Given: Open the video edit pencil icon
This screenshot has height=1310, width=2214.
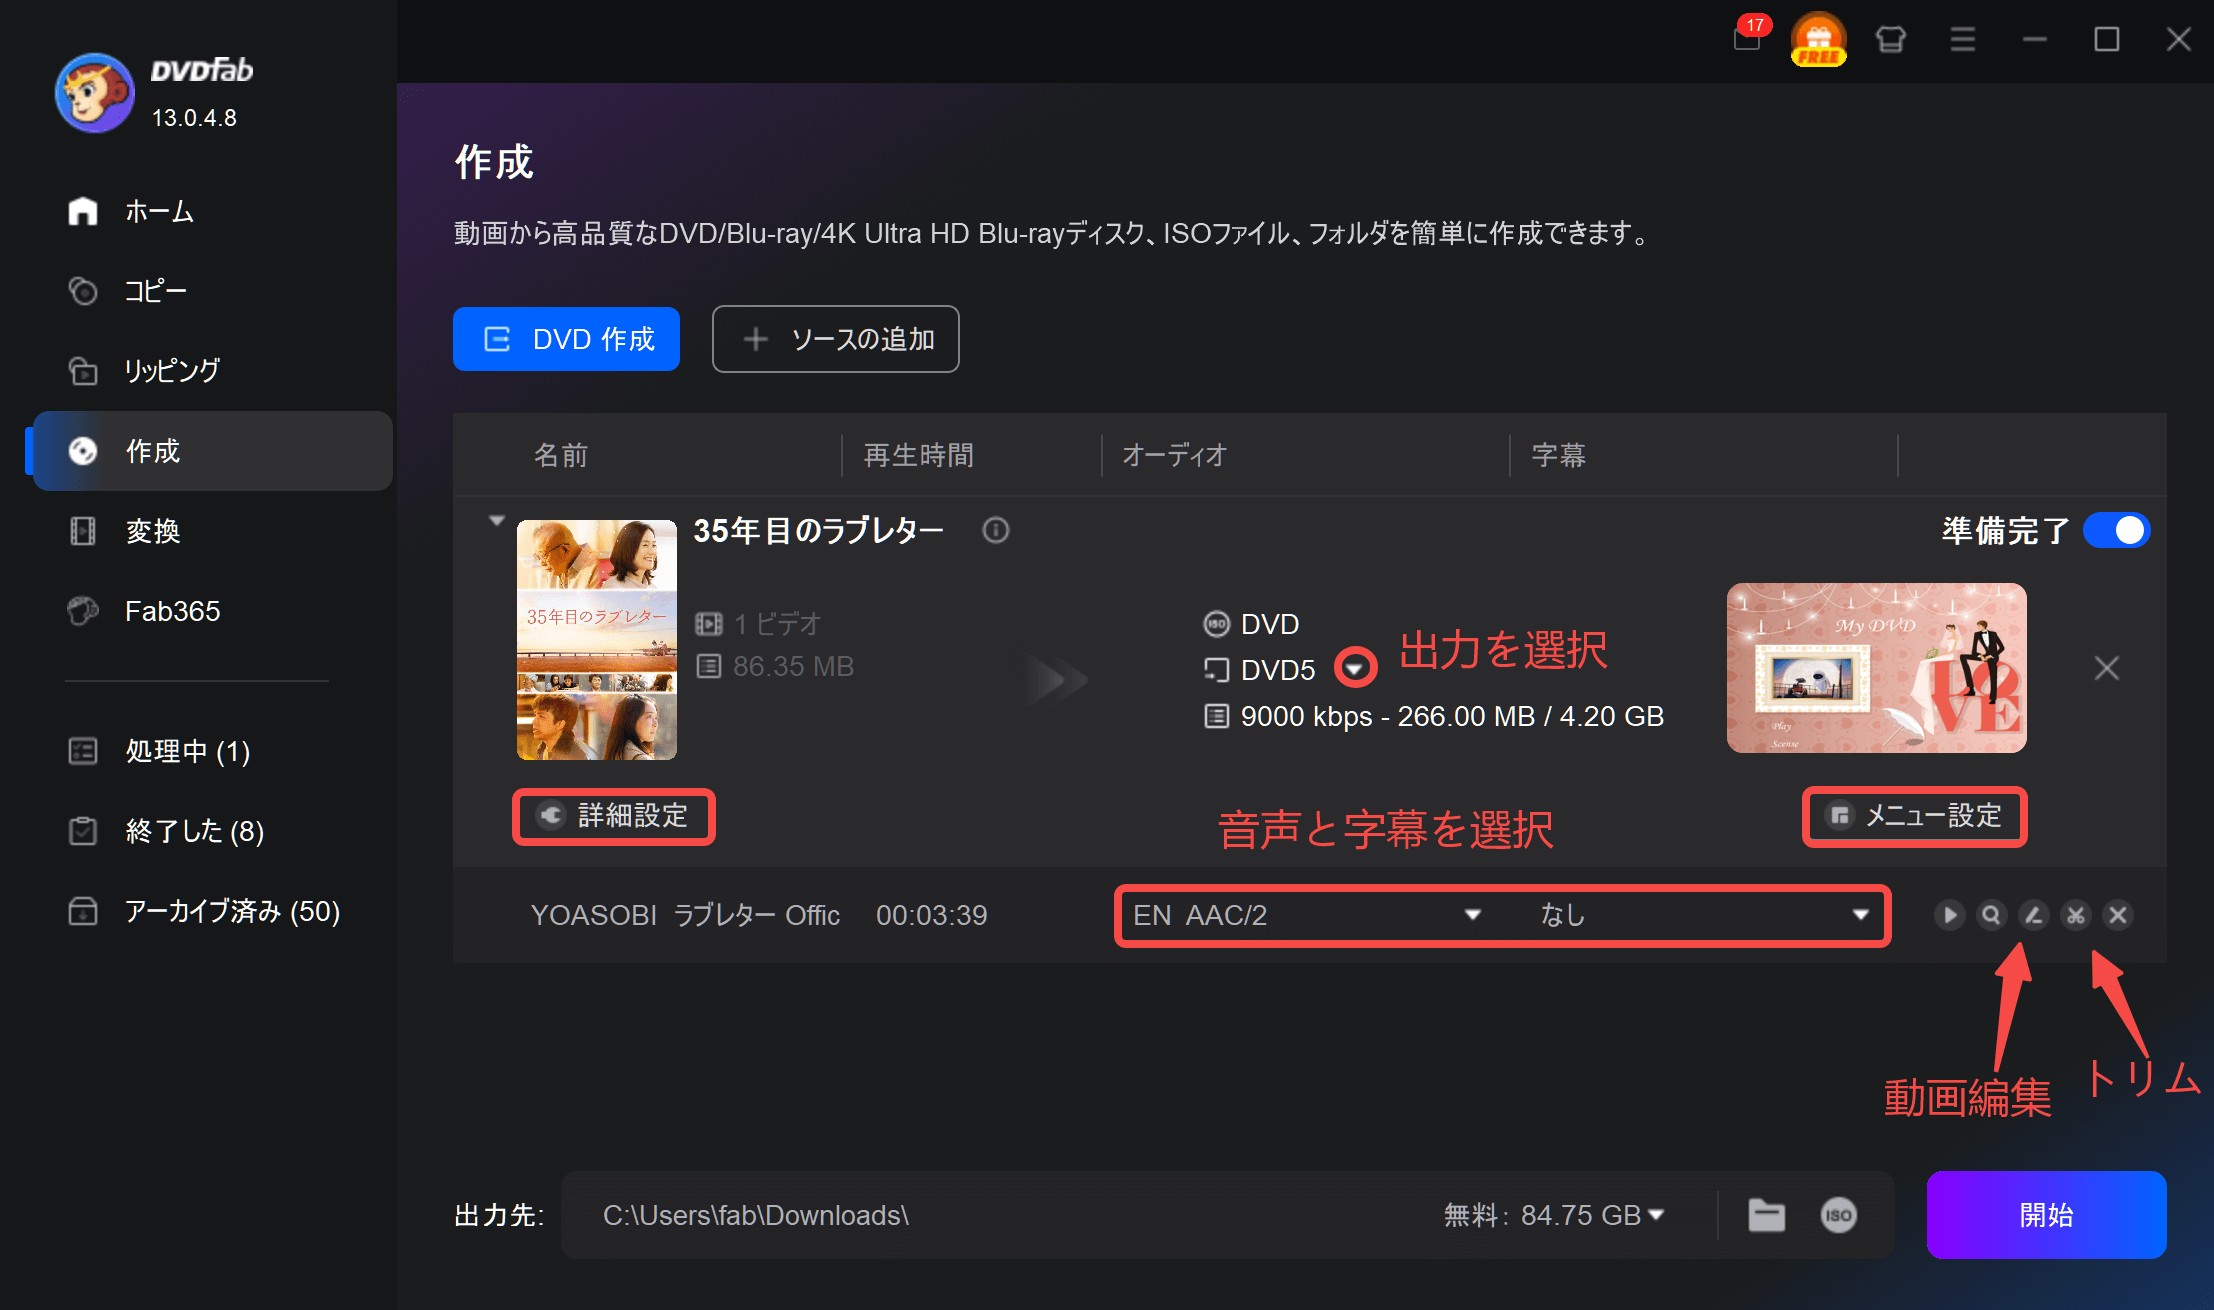Looking at the screenshot, I should 2033,915.
